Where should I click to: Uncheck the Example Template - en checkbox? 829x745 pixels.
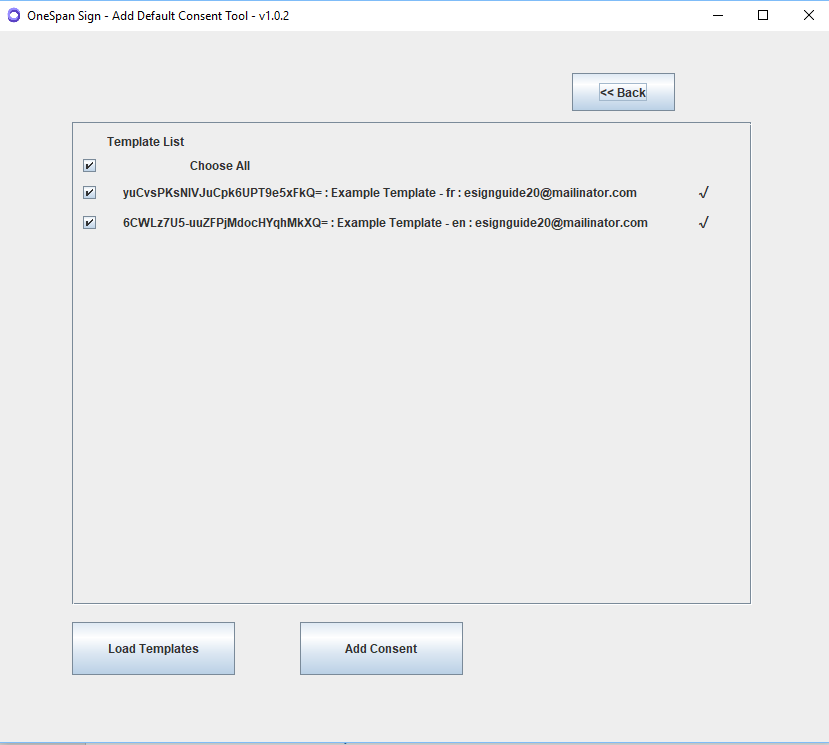coord(89,223)
